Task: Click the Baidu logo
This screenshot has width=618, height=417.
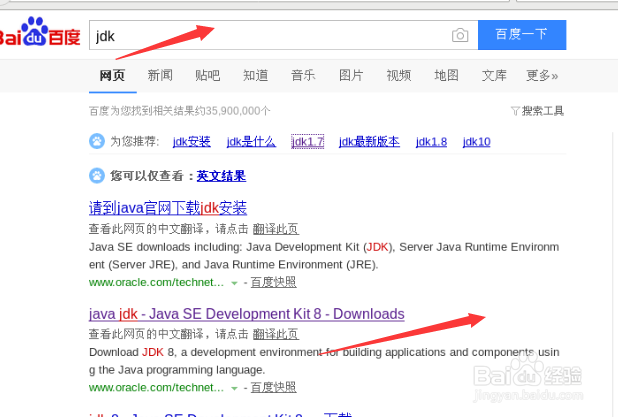Action: (39, 32)
